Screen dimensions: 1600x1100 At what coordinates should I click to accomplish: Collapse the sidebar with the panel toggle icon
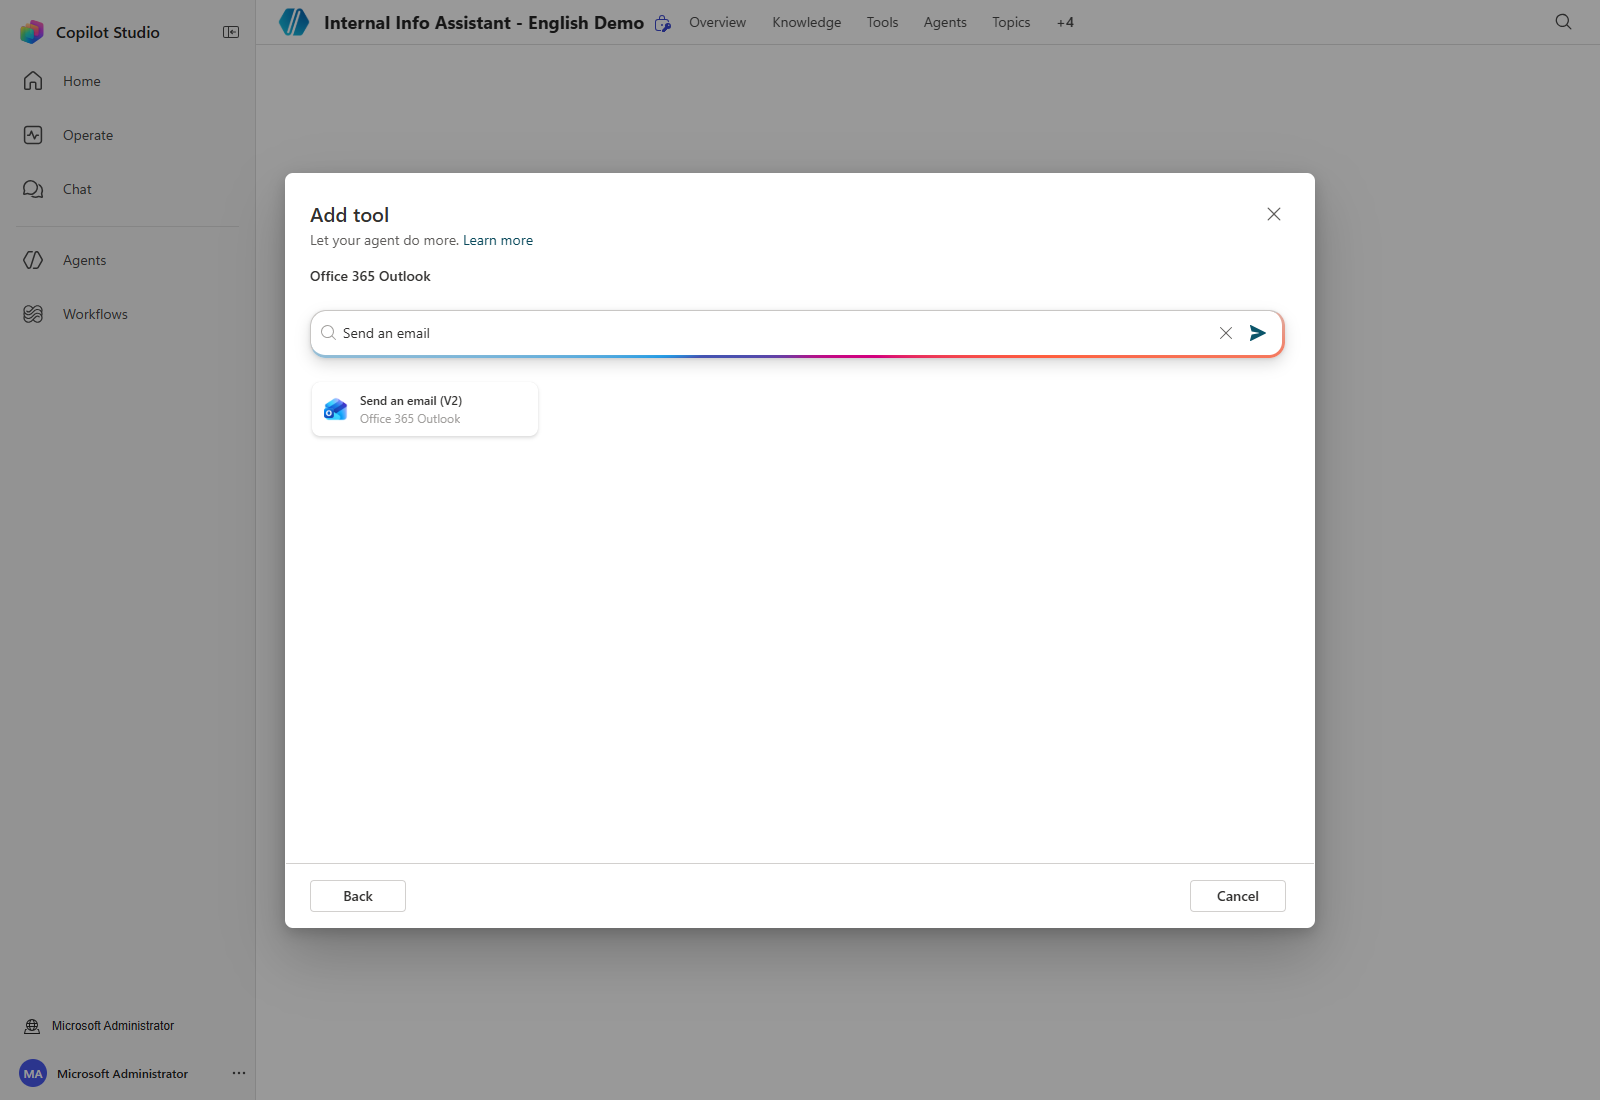pos(231,32)
